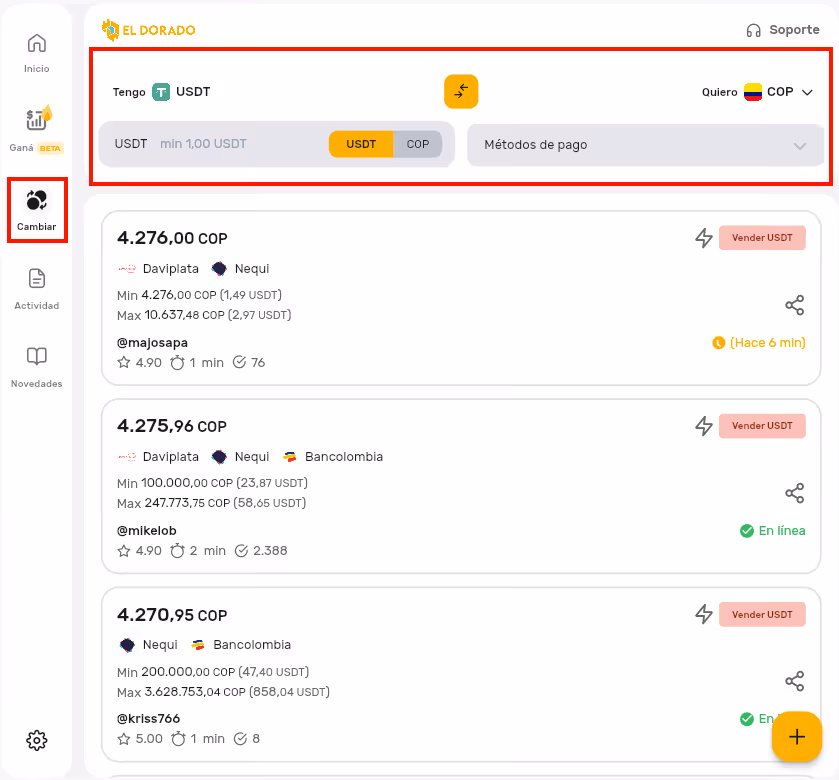Share the @kriss766 offer

795,681
